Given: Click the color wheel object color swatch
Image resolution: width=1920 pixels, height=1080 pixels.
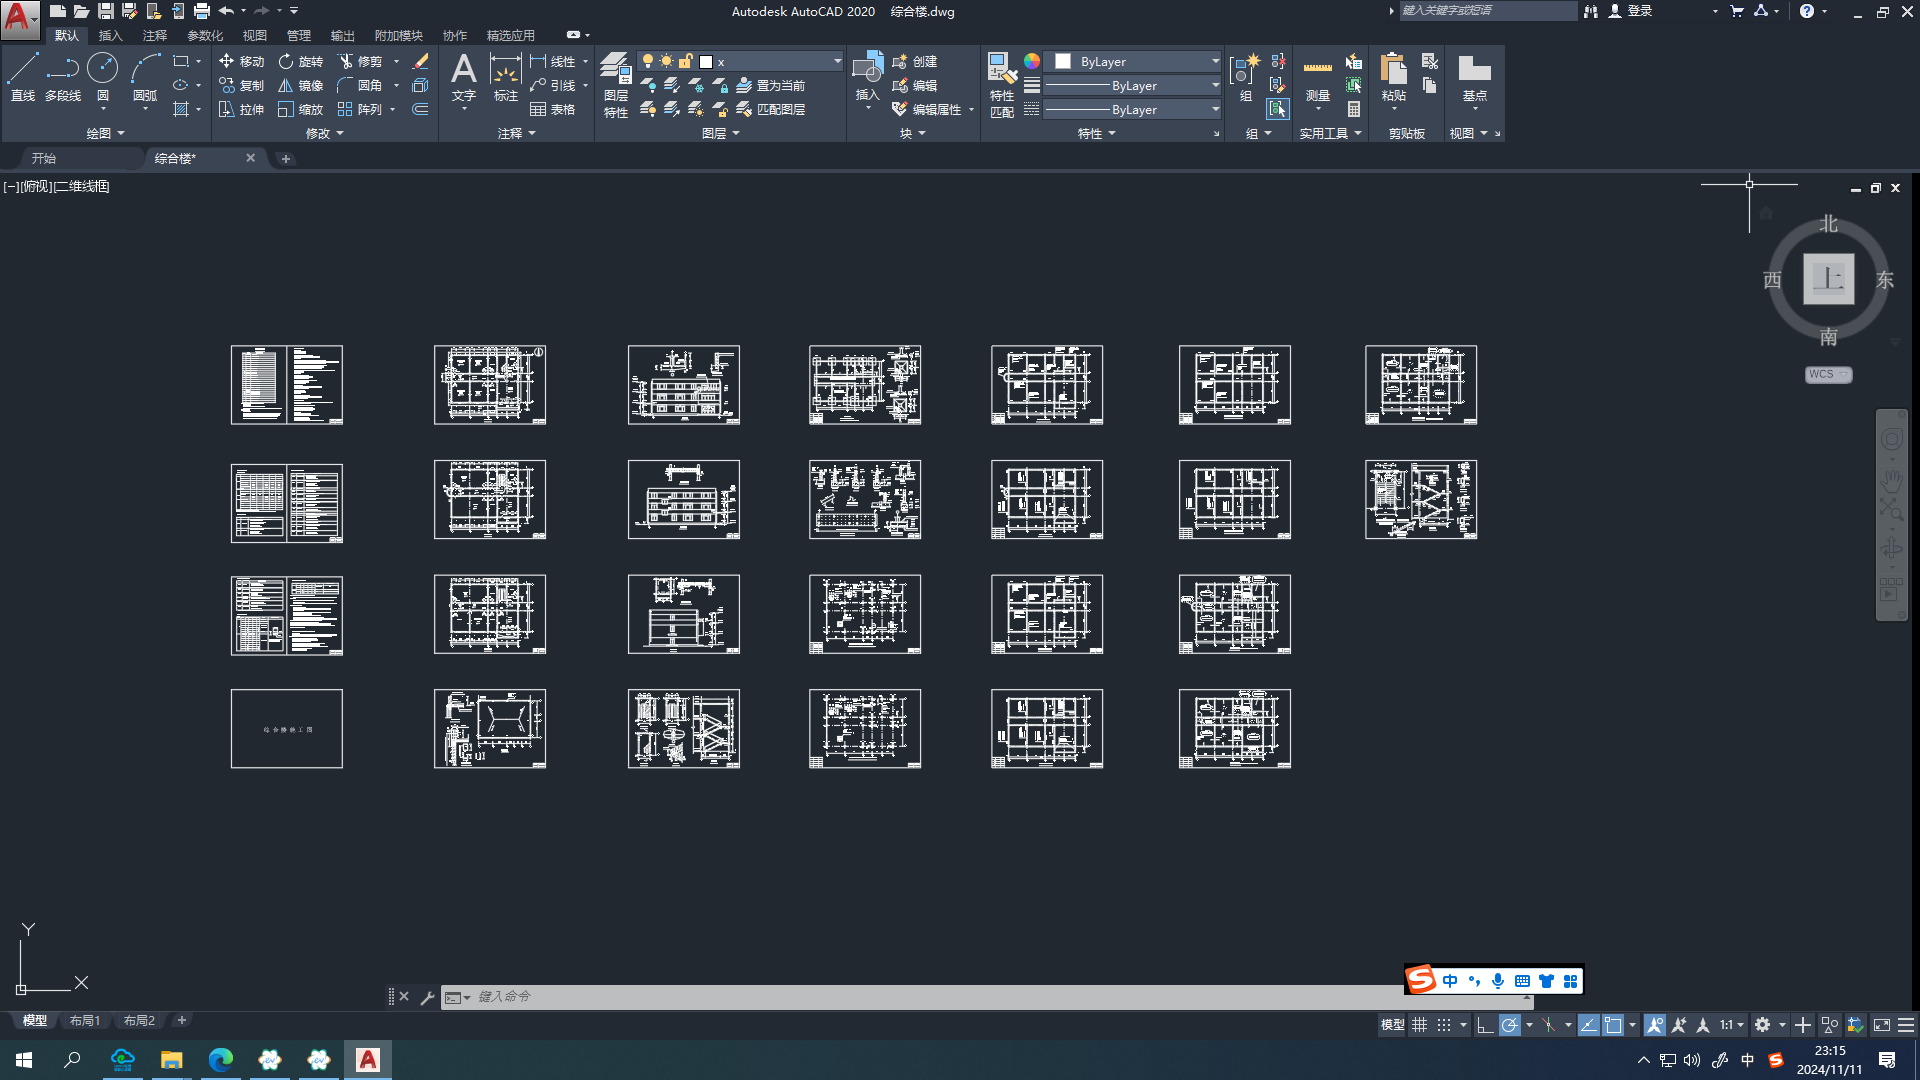Looking at the screenshot, I should 1031,61.
